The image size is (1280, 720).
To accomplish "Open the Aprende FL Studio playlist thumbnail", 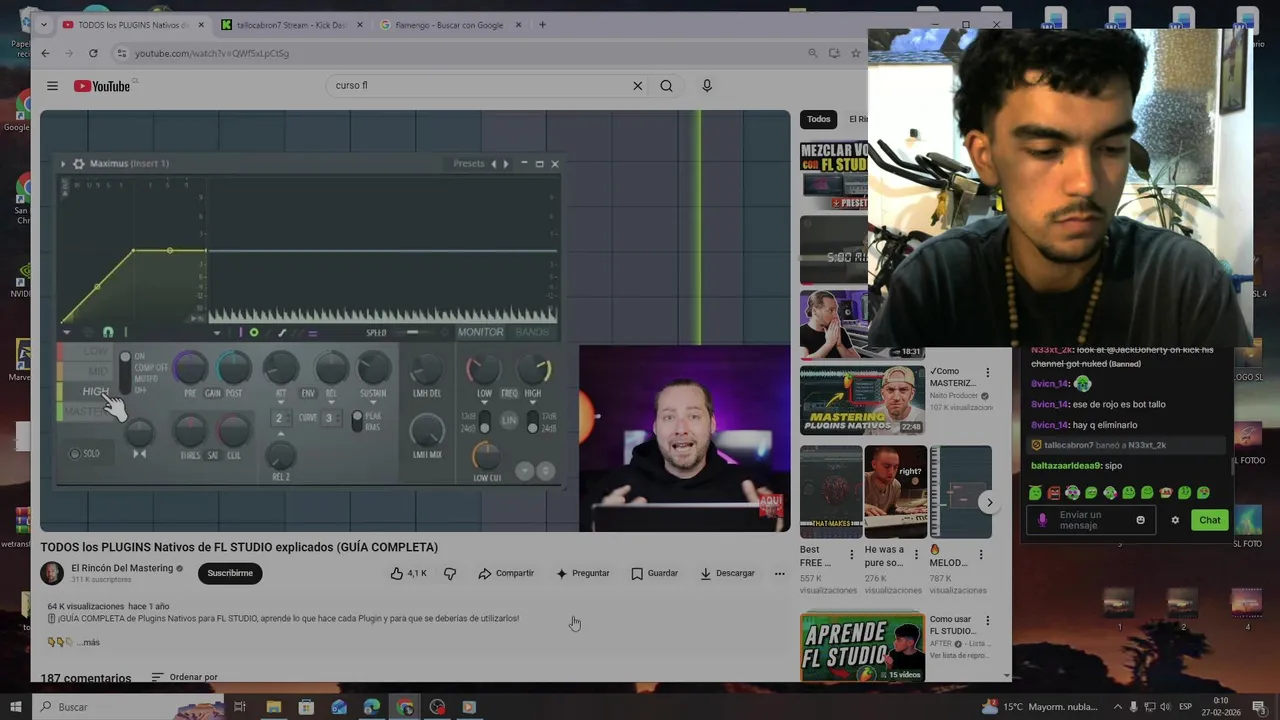I will coord(862,646).
